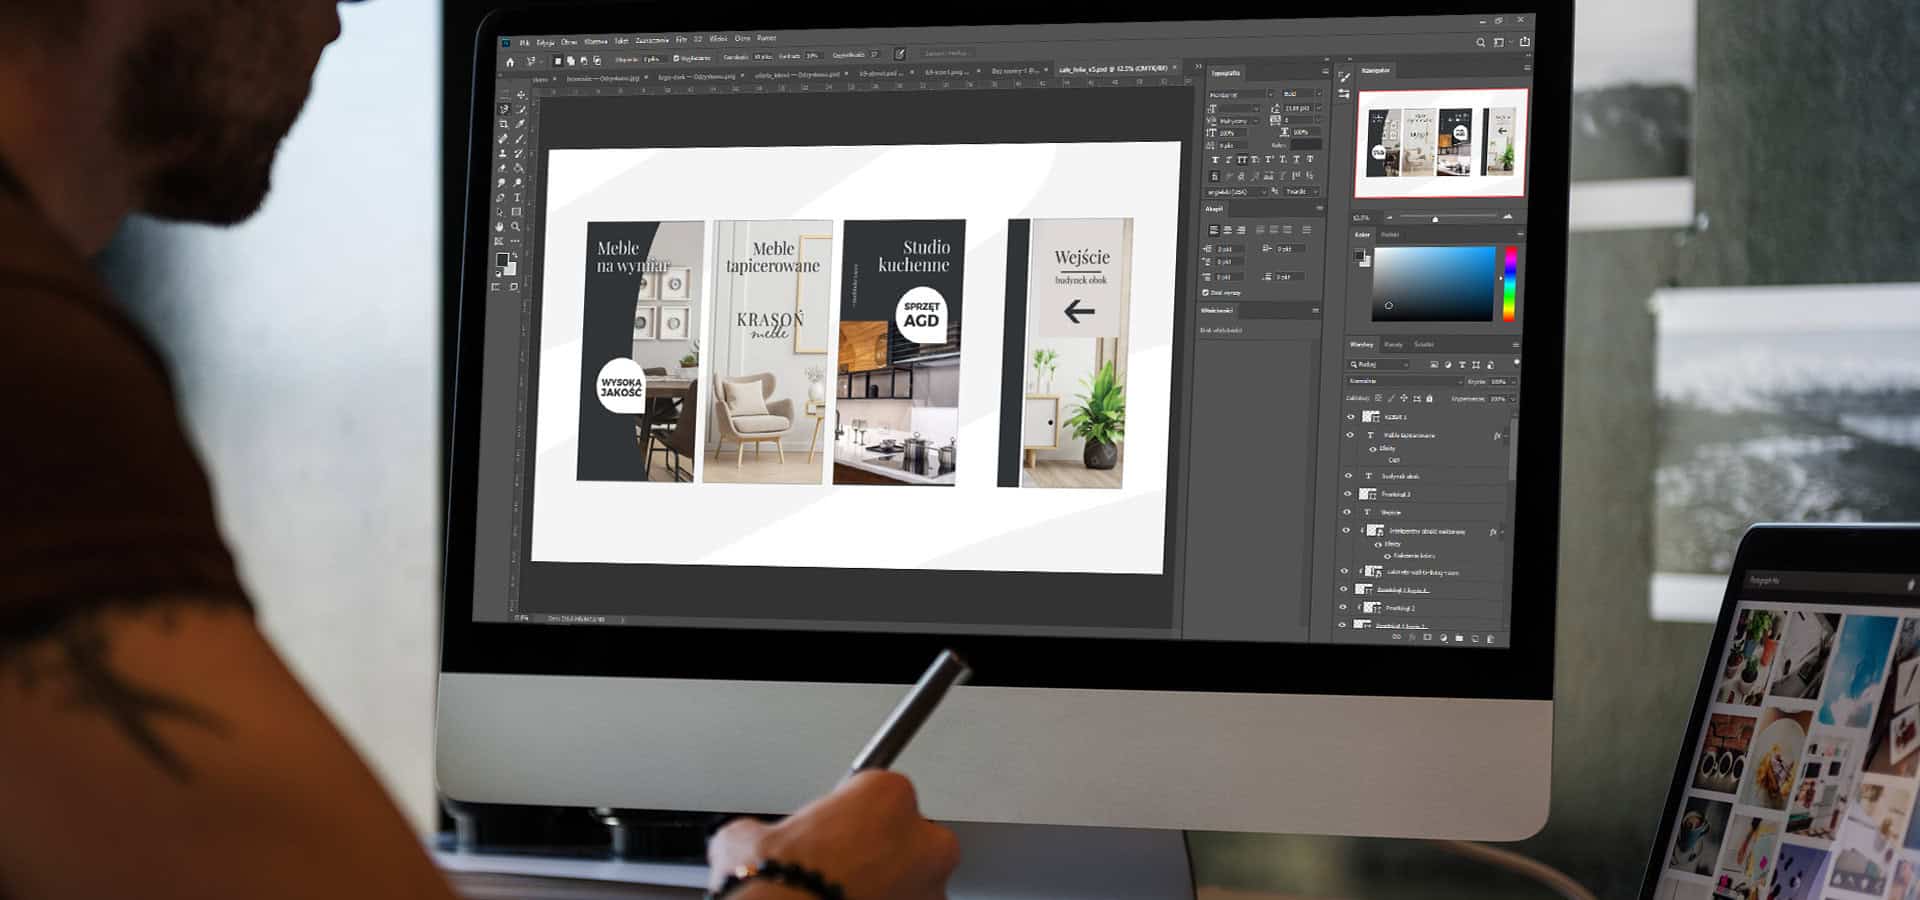Select the Eraser tool
Image resolution: width=1920 pixels, height=900 pixels.
502,168
